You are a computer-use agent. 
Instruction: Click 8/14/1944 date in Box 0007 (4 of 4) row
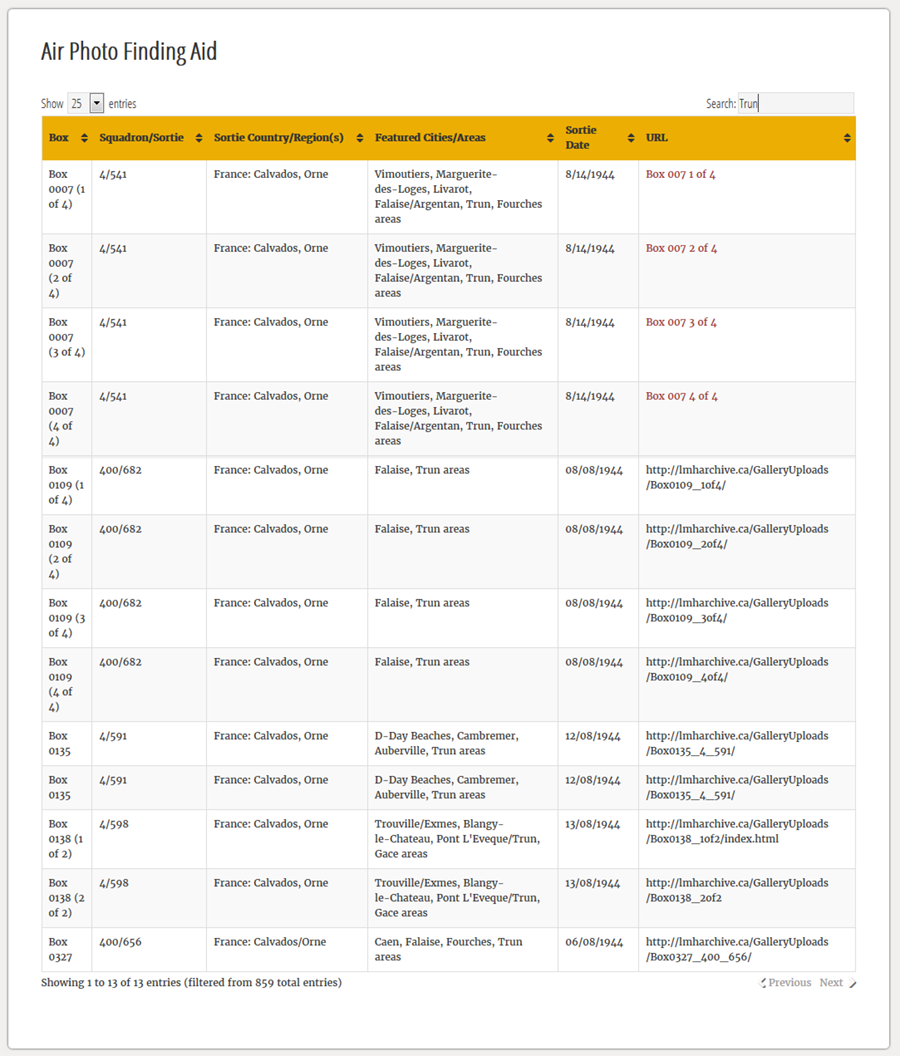(598, 419)
